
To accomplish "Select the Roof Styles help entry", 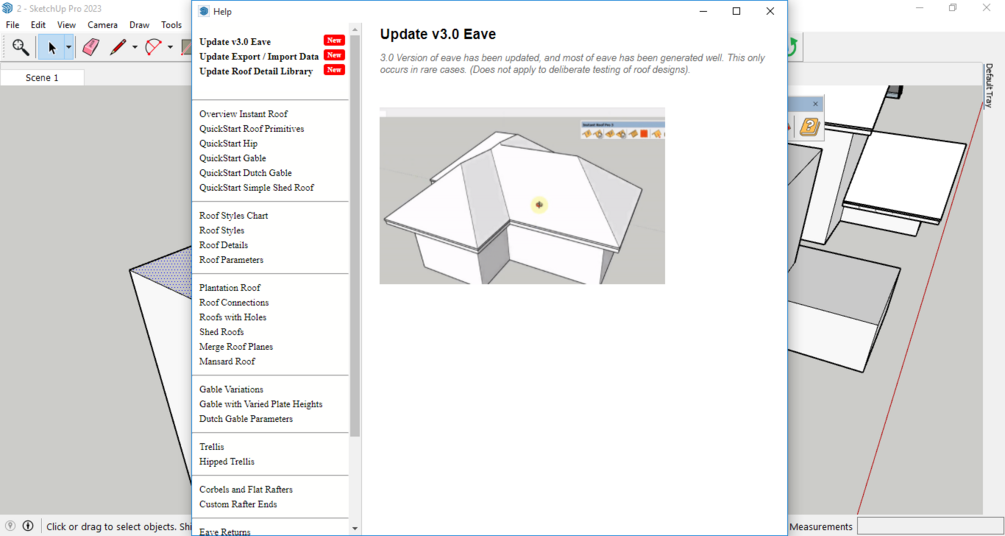I will (222, 231).
